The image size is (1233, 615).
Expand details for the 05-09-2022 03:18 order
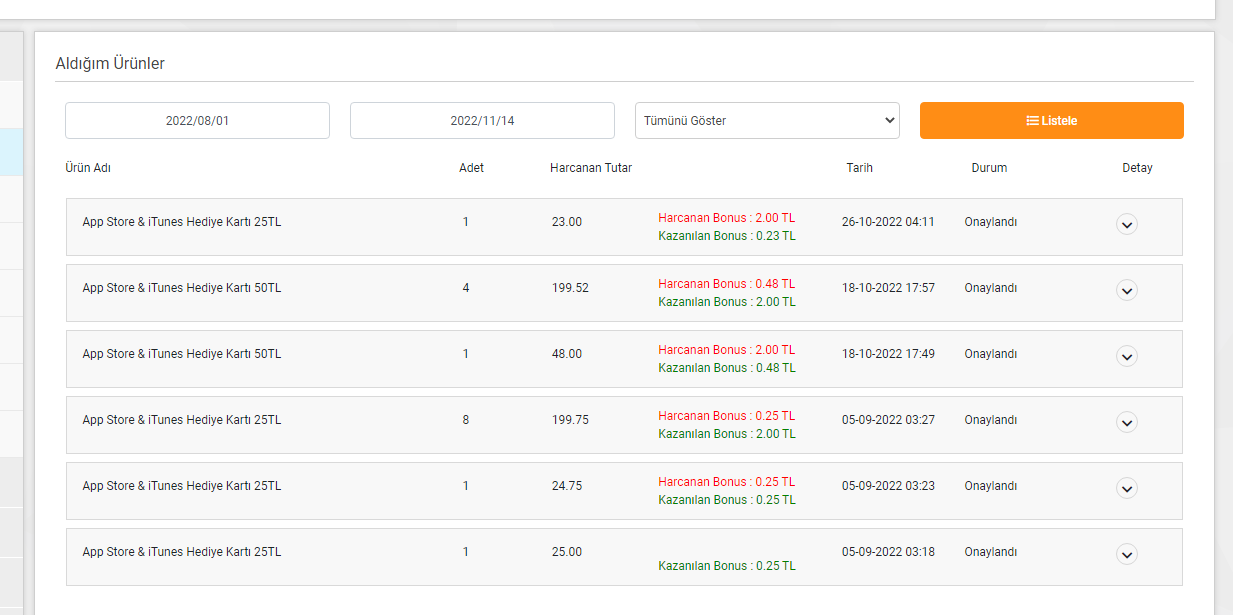coord(1127,554)
